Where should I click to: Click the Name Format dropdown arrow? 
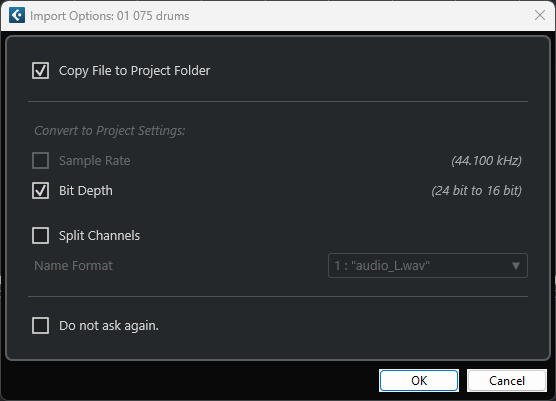pos(516,266)
